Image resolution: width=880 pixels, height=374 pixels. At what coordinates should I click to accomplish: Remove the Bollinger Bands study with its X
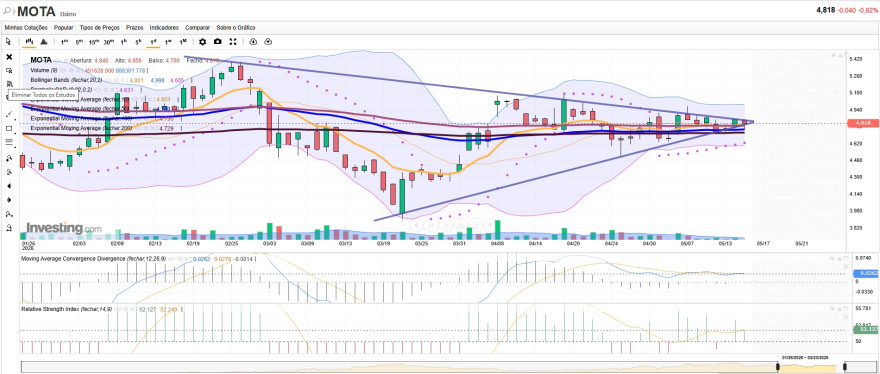click(122, 80)
